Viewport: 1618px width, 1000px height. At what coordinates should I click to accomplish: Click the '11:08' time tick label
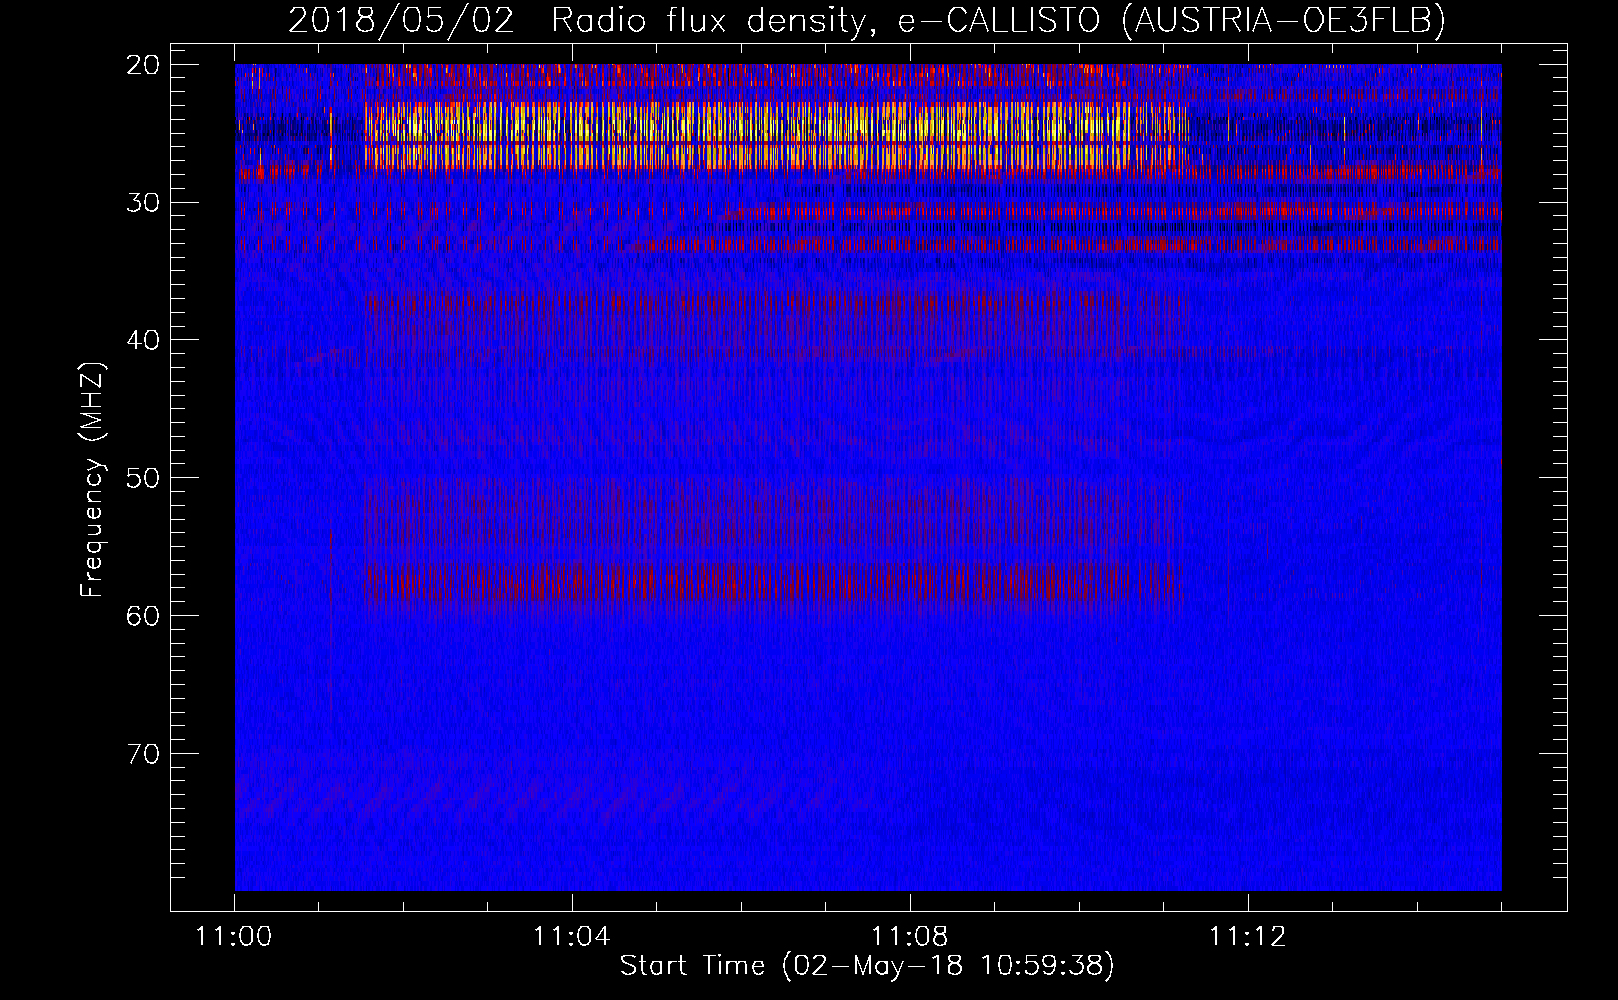pyautogui.click(x=909, y=937)
